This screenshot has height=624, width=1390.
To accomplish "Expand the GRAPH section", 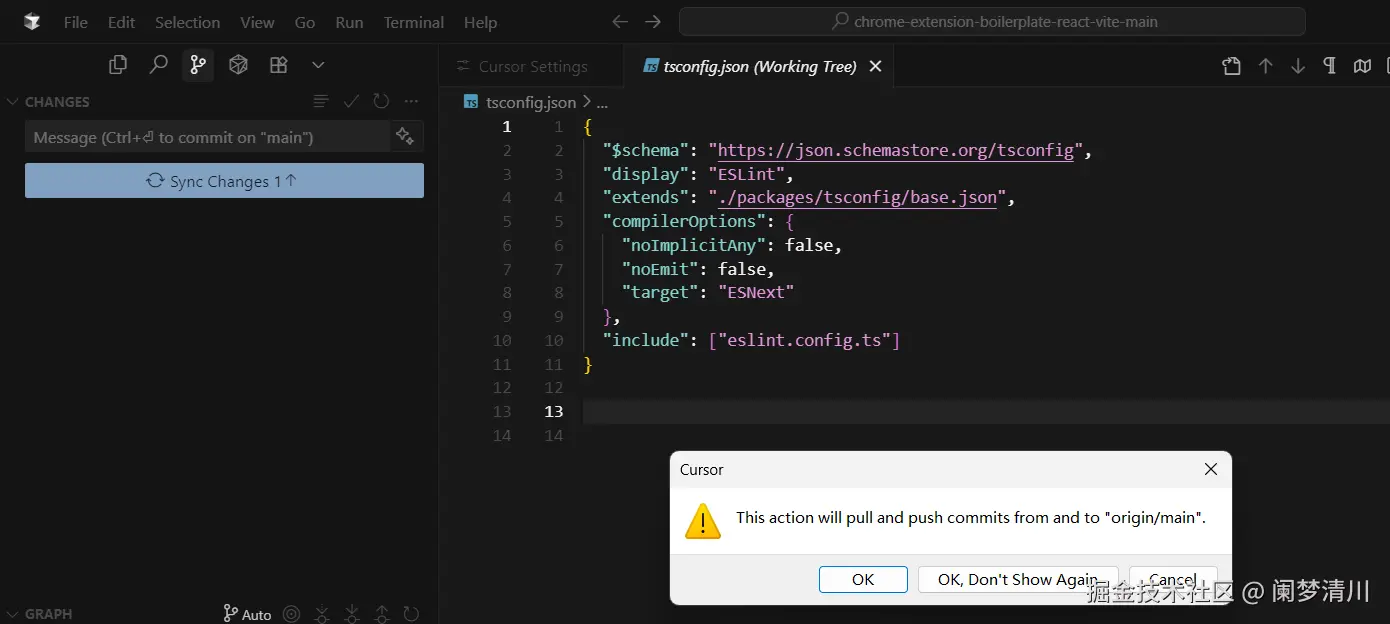I will (14, 614).
